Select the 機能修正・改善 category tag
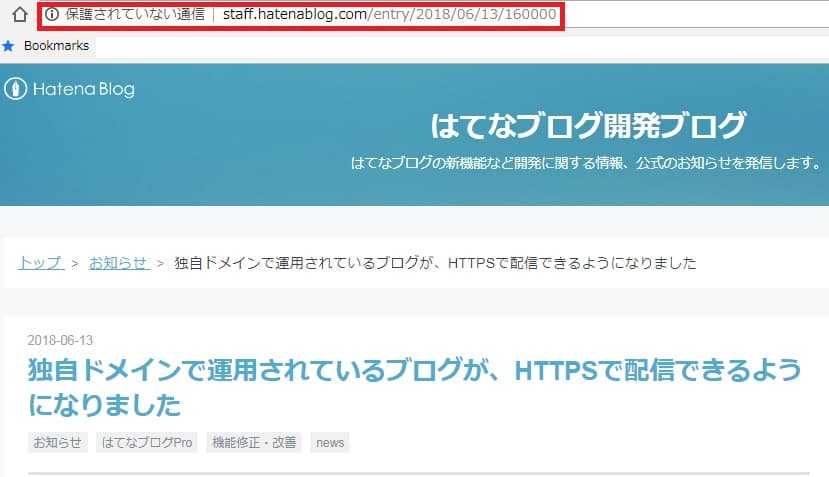Viewport: 829px width, 477px height. 254,442
